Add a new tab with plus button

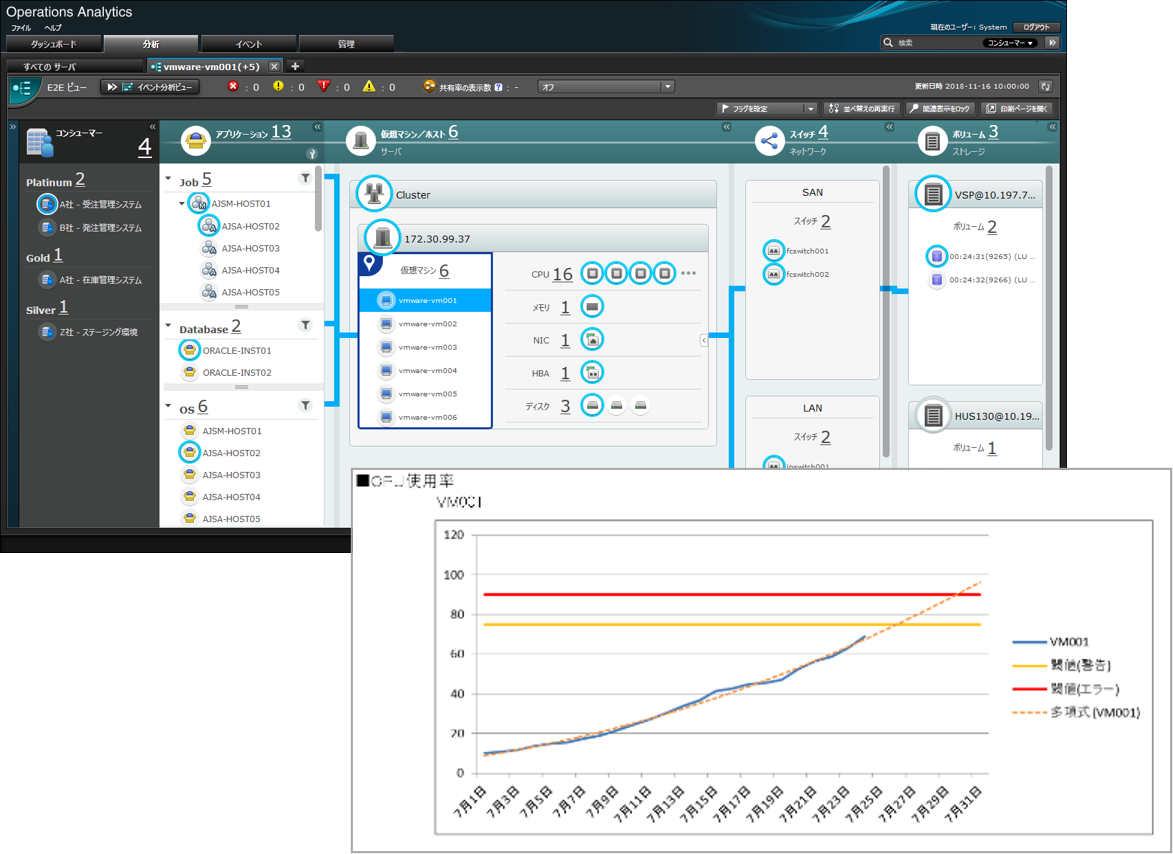coord(295,67)
